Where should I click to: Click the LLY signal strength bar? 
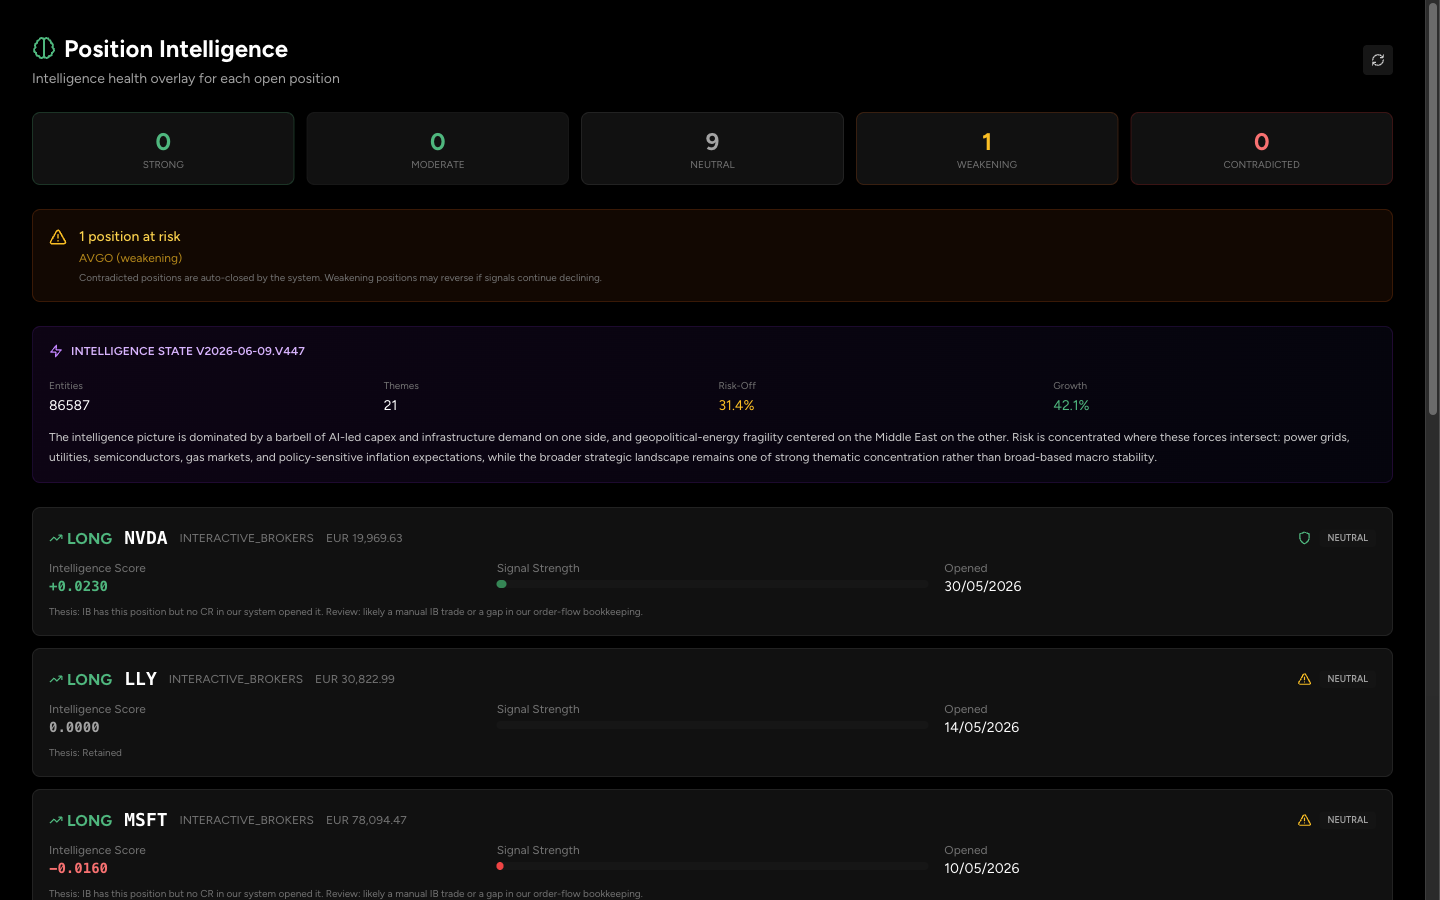coord(712,725)
